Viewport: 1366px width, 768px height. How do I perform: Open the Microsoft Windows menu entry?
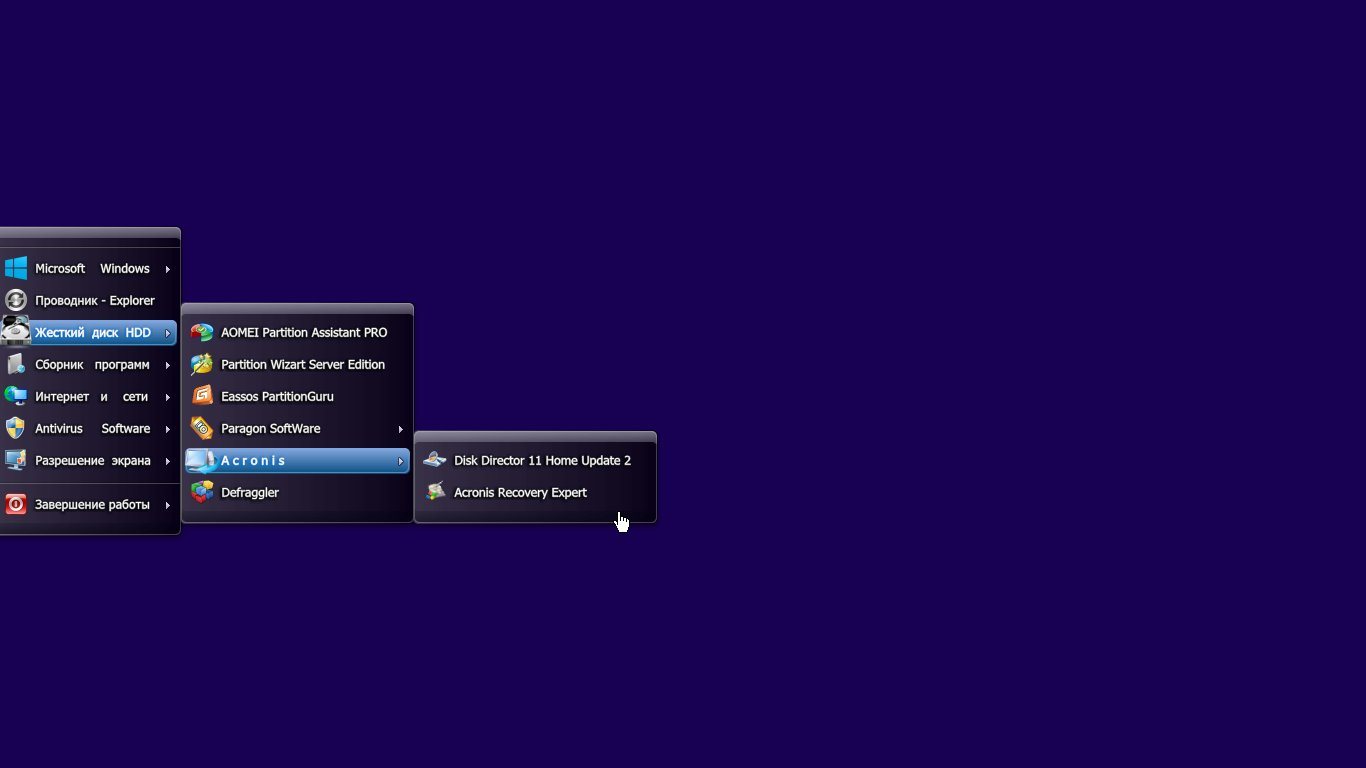click(x=88, y=268)
